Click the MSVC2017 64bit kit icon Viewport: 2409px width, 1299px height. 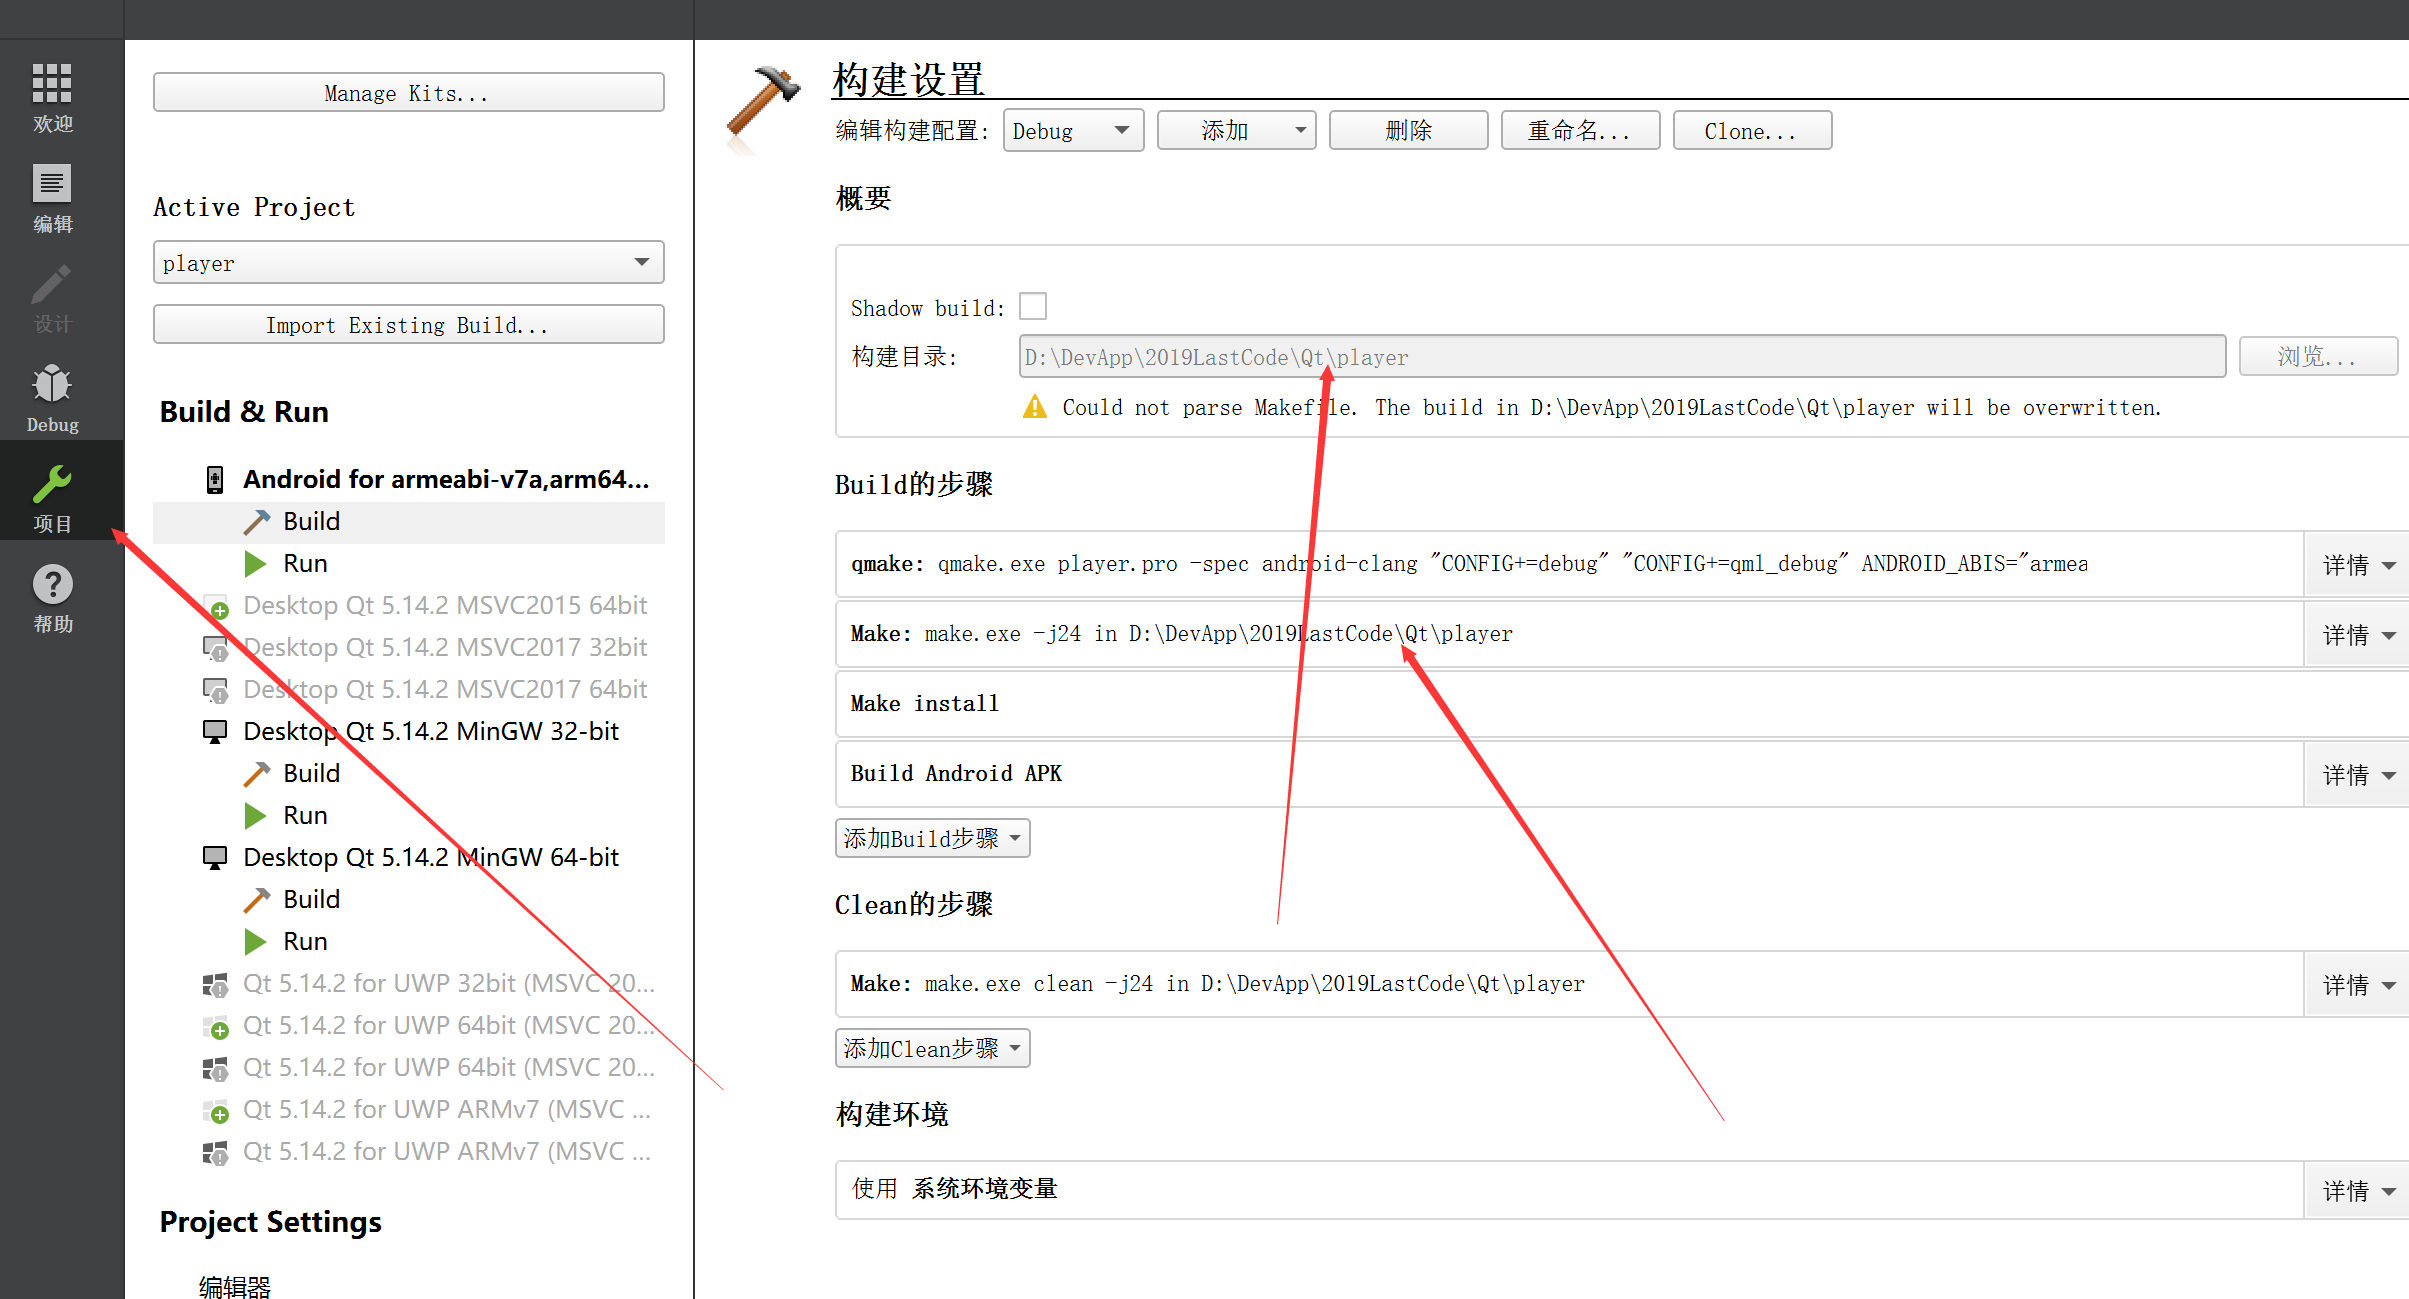click(x=216, y=690)
